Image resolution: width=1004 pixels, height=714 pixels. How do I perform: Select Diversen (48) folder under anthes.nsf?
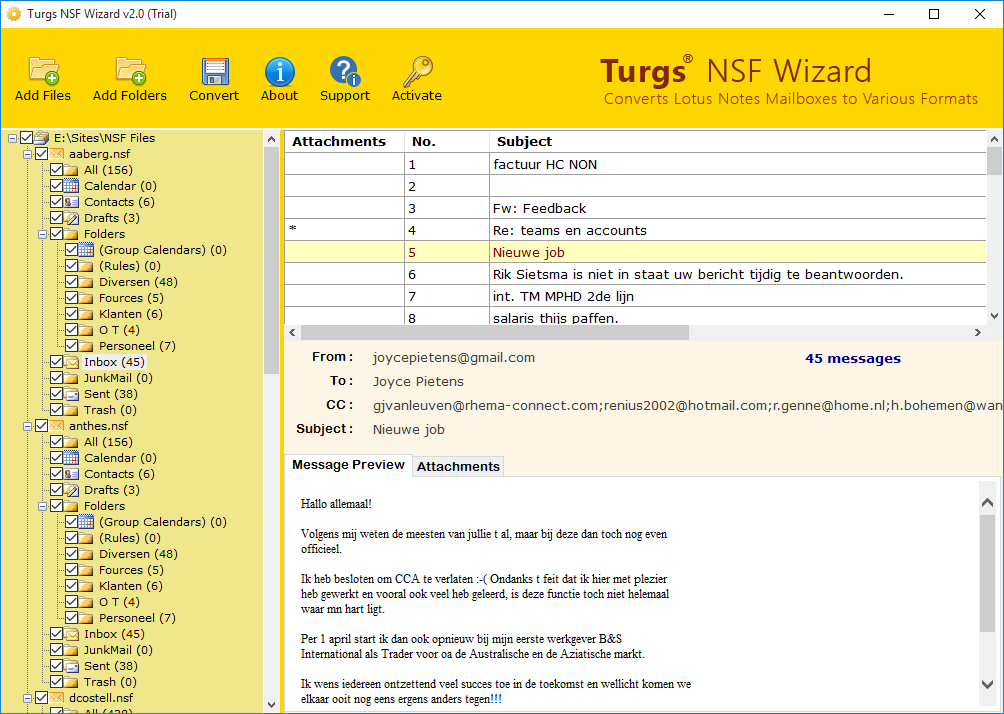click(x=138, y=554)
